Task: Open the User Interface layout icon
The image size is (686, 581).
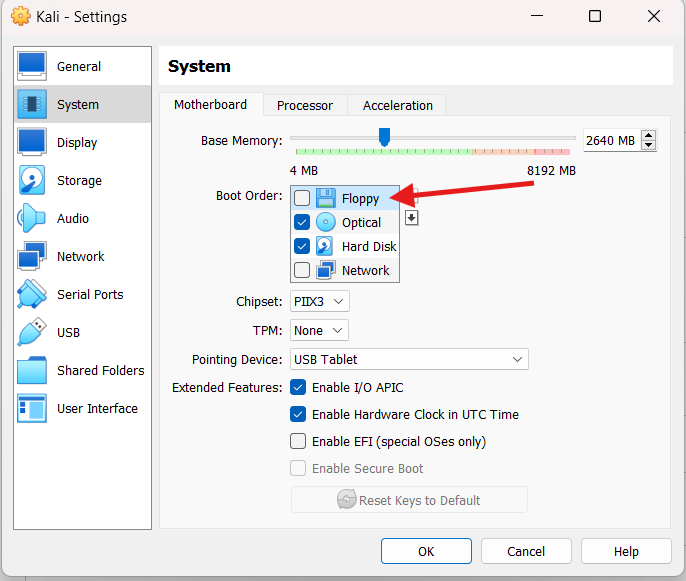Action: [32, 408]
